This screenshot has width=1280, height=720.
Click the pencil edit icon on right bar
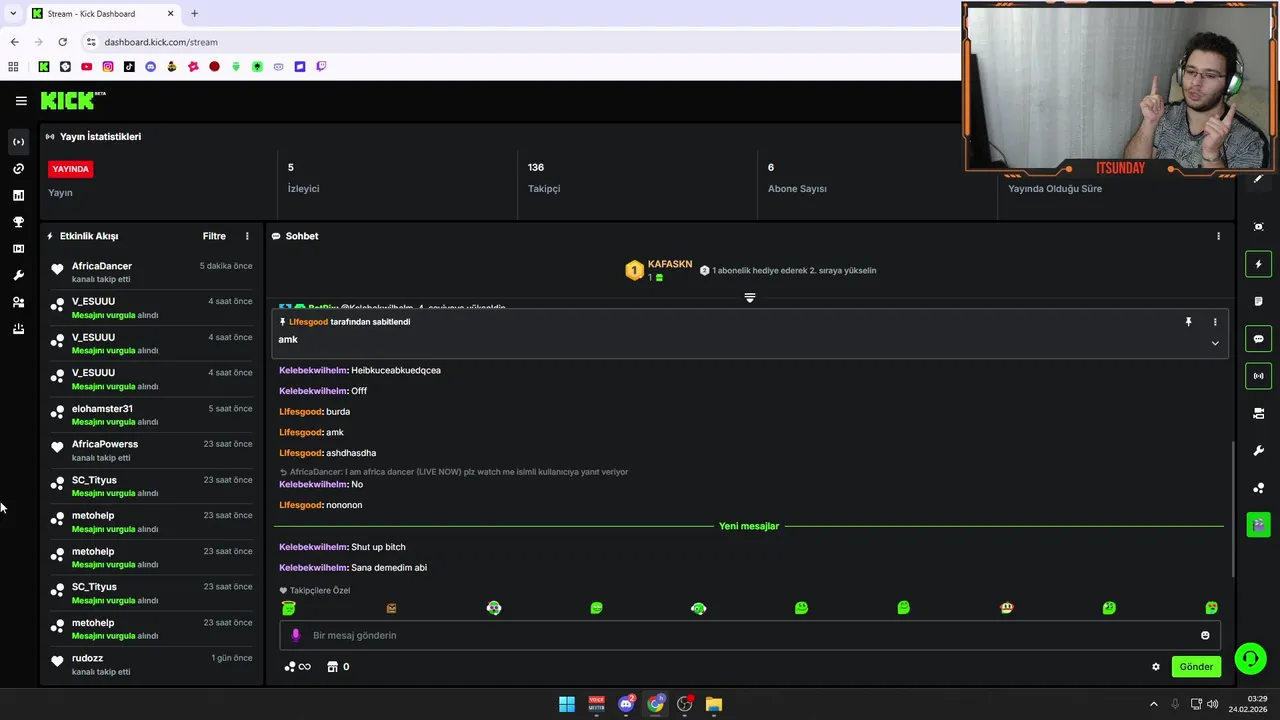pyautogui.click(x=1258, y=179)
